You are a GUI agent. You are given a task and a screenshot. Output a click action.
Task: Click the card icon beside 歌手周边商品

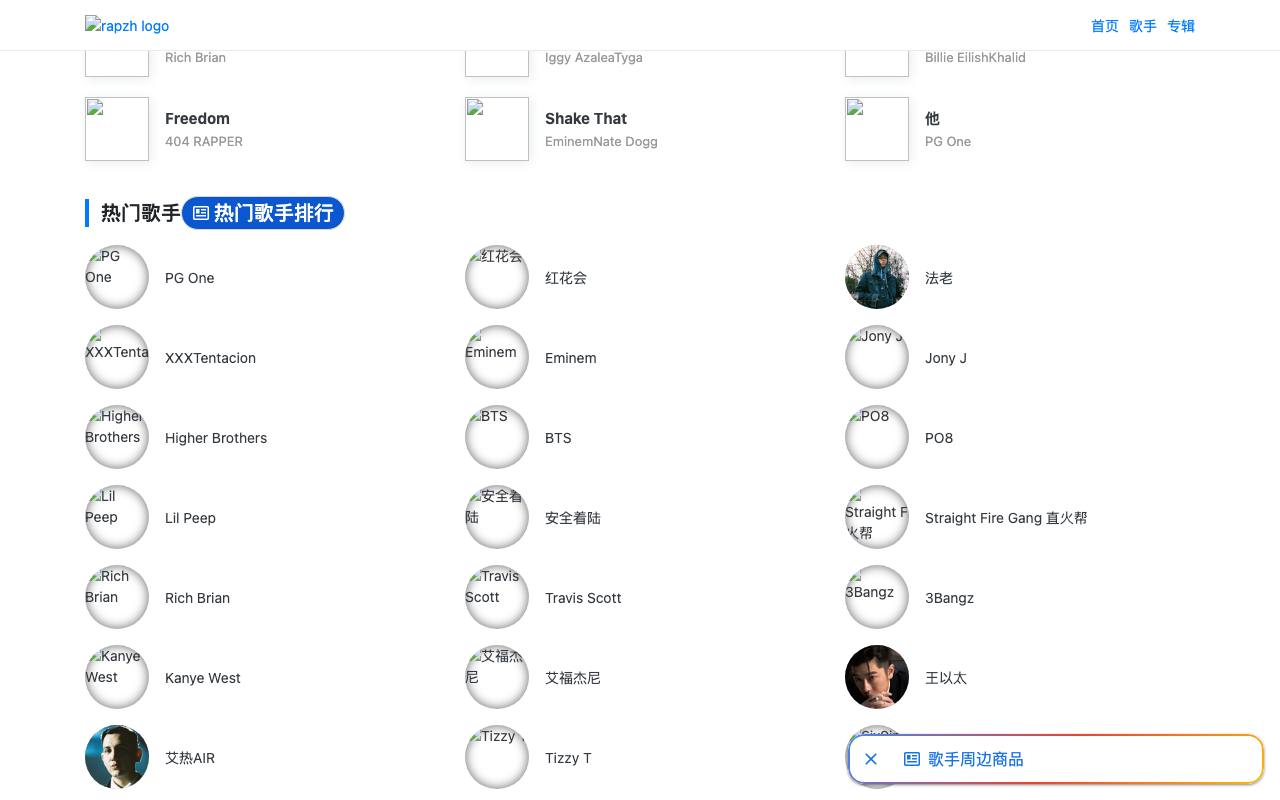pos(912,759)
